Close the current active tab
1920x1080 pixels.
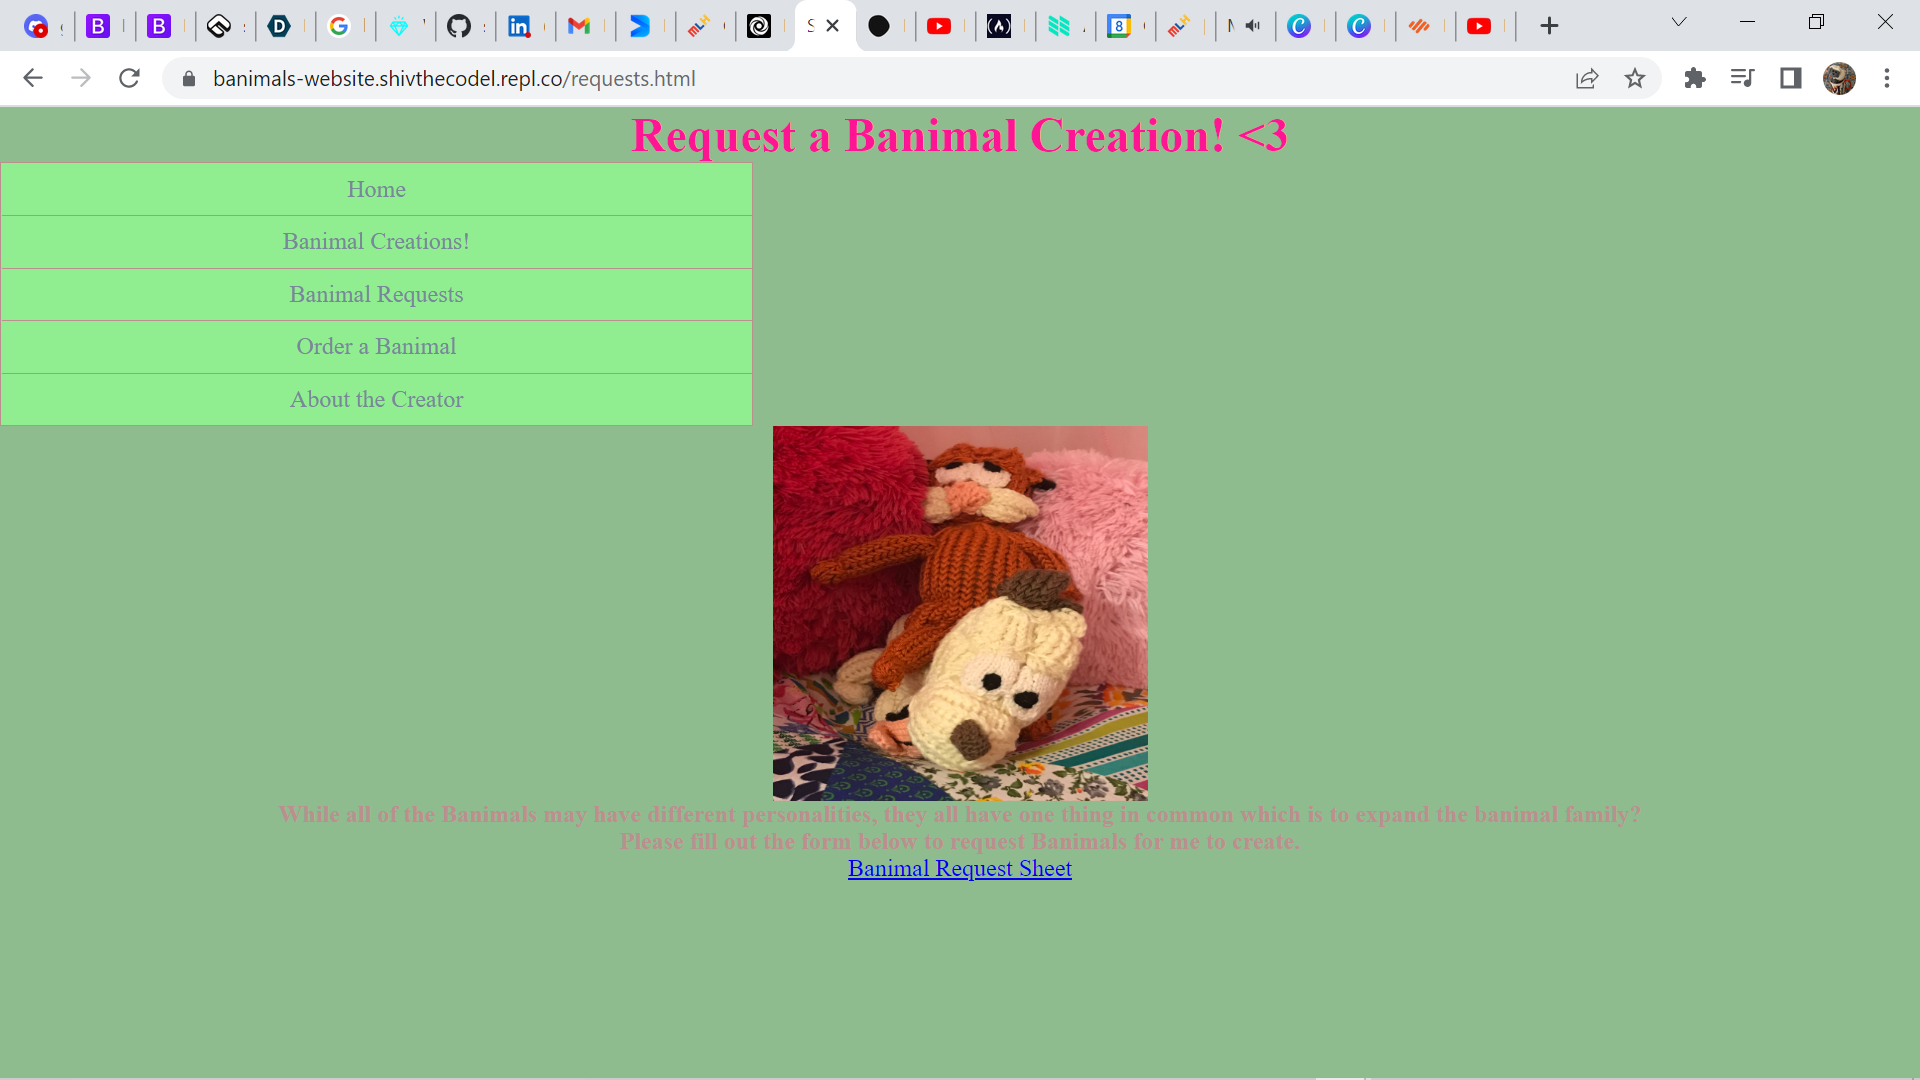tap(832, 26)
